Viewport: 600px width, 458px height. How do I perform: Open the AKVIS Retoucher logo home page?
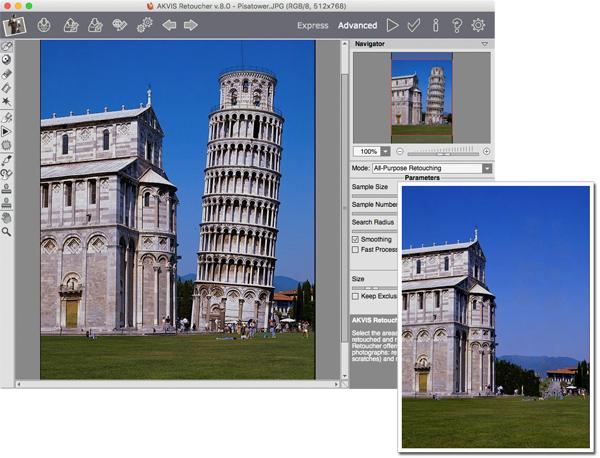(14, 25)
